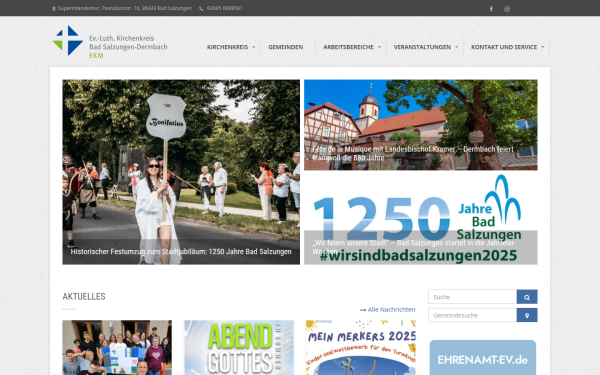Click the map pin icon beside address

click(x=54, y=8)
